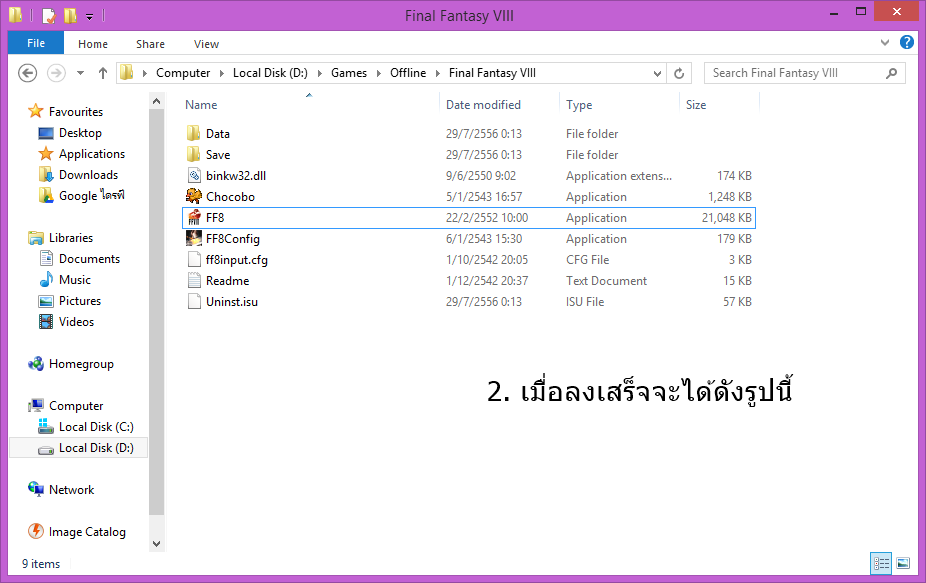
Task: Open Documents library
Action: (80, 259)
